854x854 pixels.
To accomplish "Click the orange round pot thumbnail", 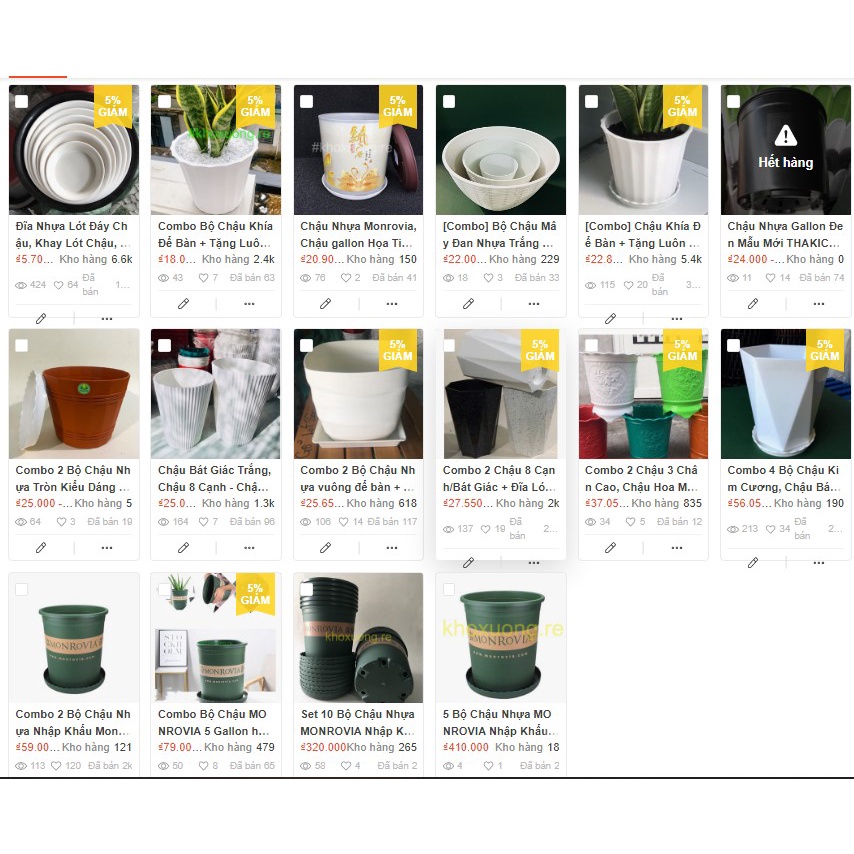I will (x=74, y=394).
